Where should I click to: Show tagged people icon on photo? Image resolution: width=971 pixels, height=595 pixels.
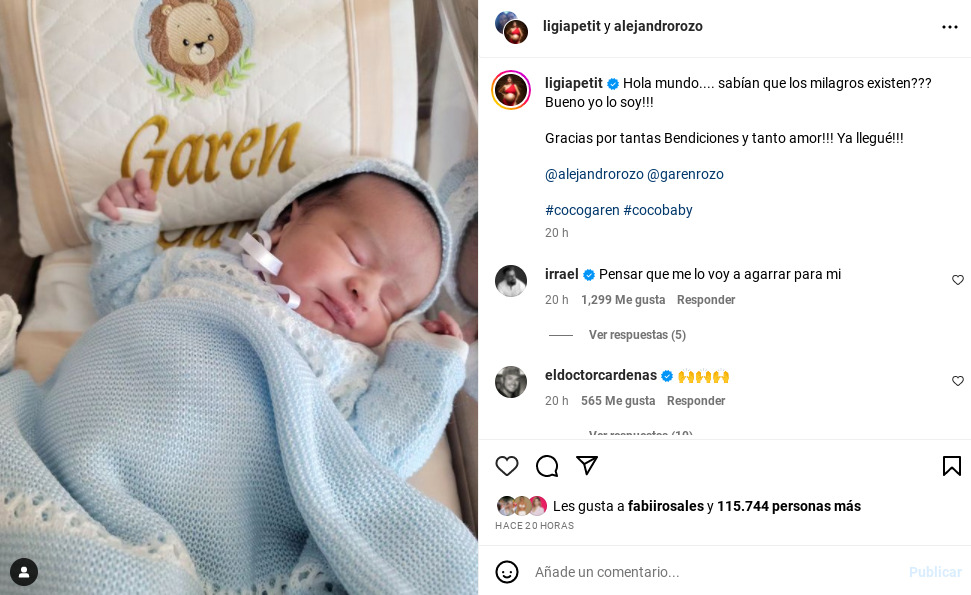click(24, 572)
